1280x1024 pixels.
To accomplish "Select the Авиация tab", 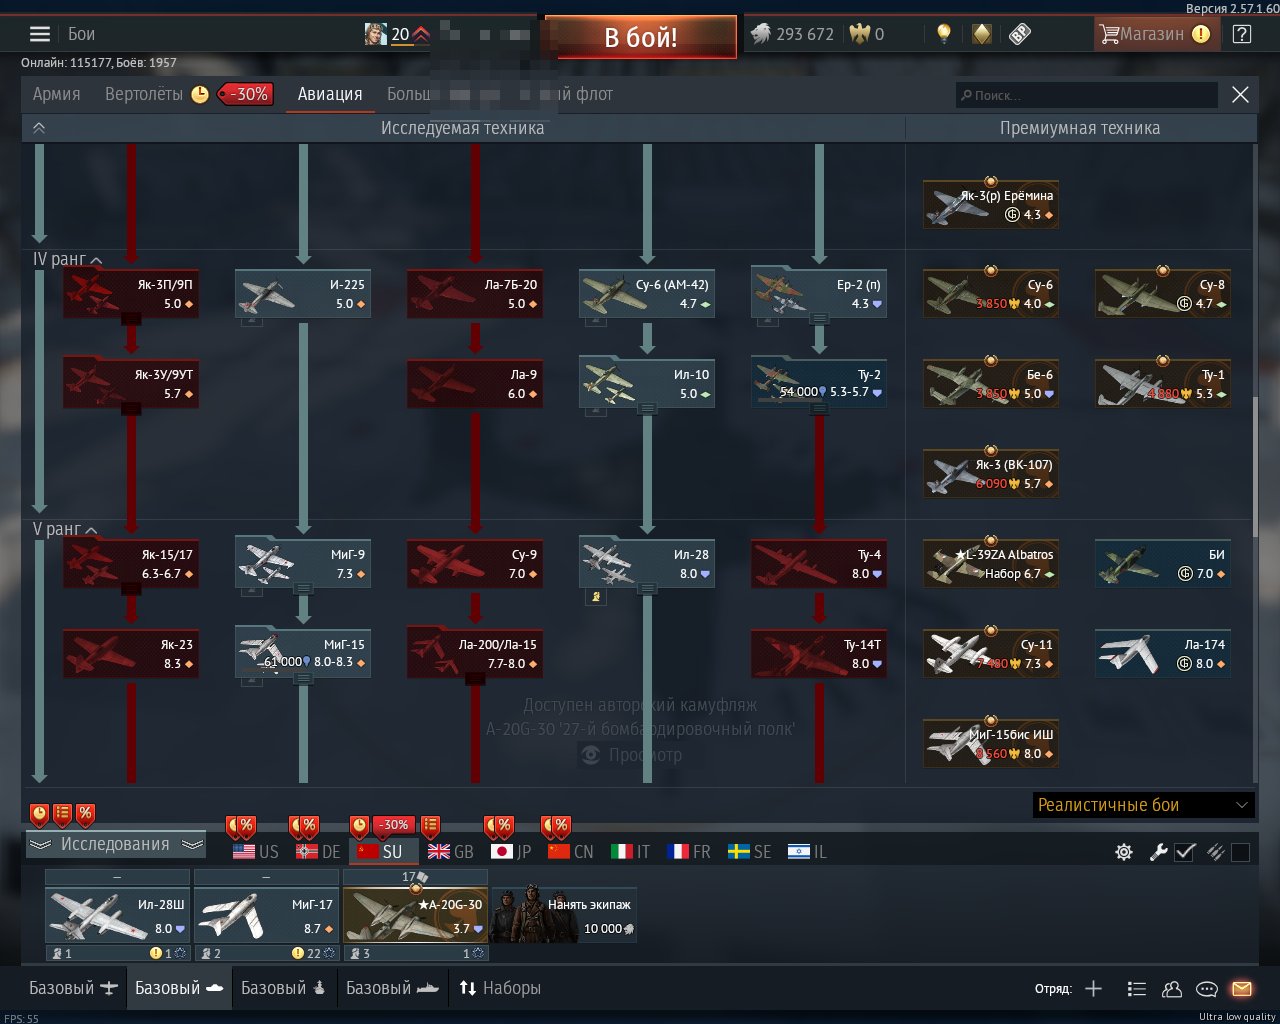I will click(330, 94).
